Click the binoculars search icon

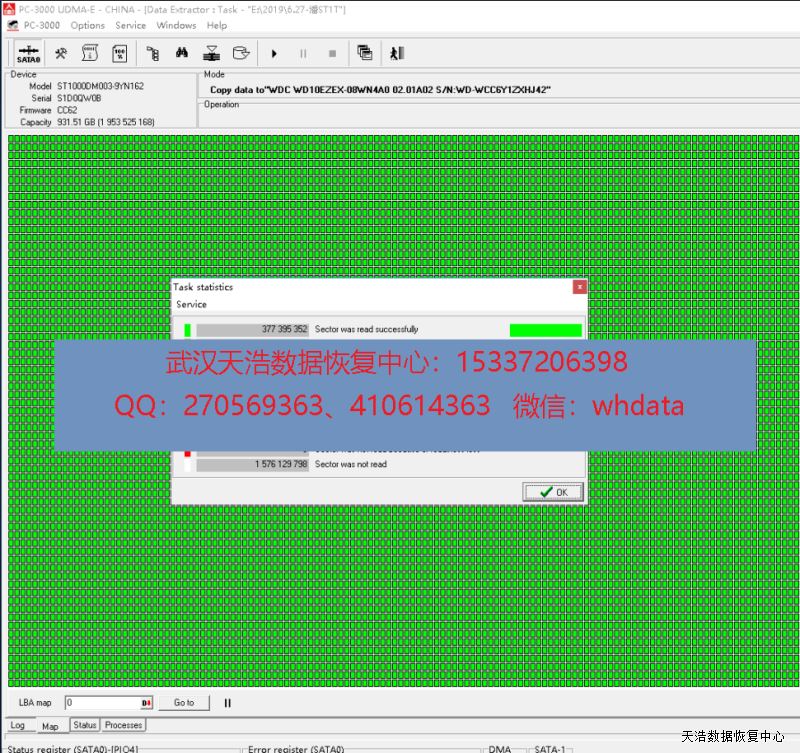click(182, 53)
